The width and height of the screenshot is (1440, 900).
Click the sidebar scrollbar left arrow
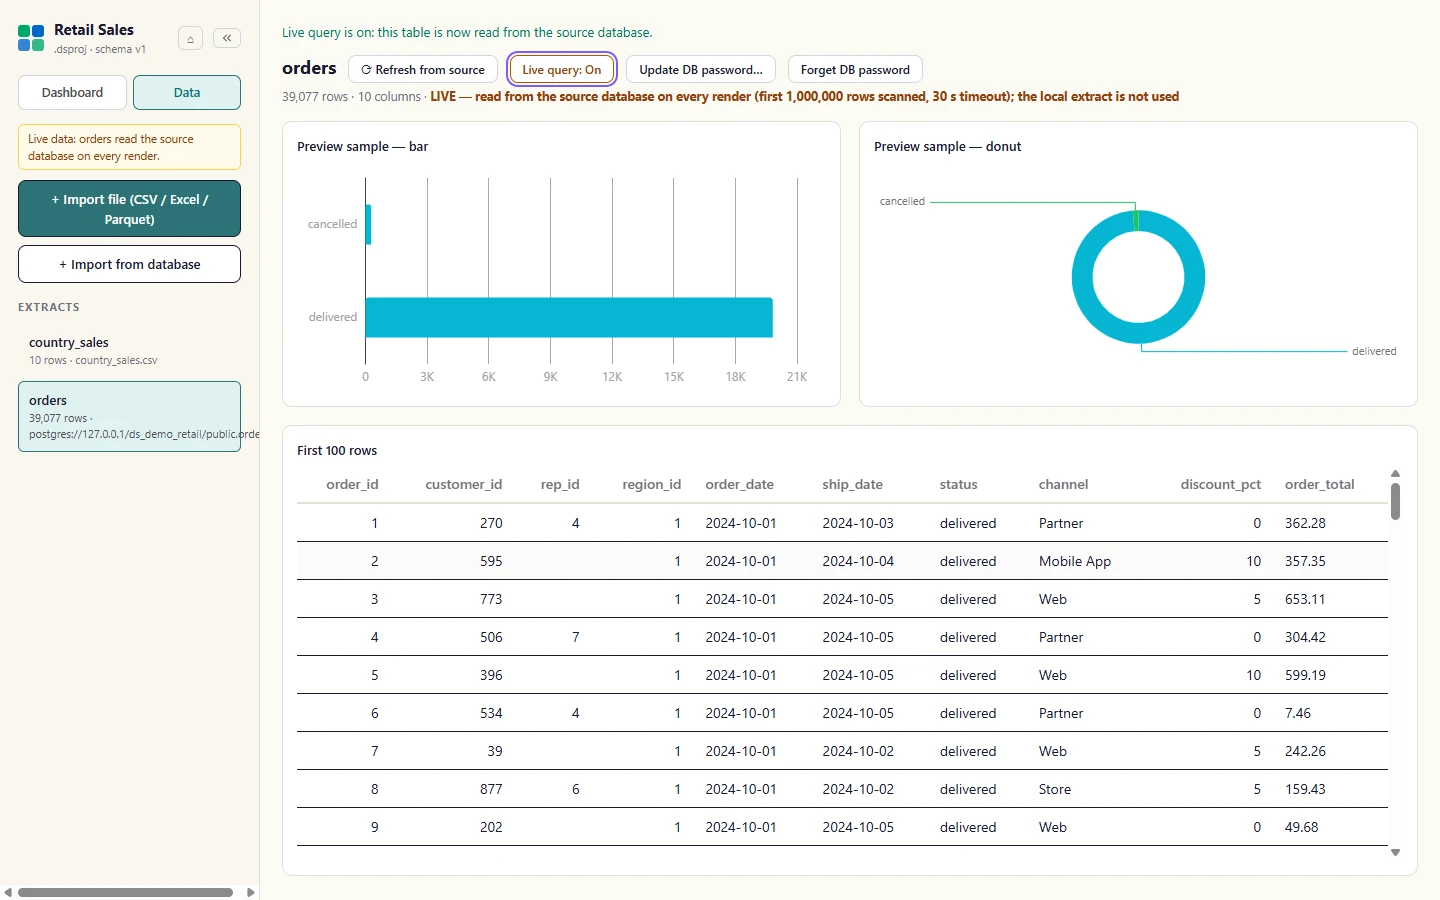(8, 892)
